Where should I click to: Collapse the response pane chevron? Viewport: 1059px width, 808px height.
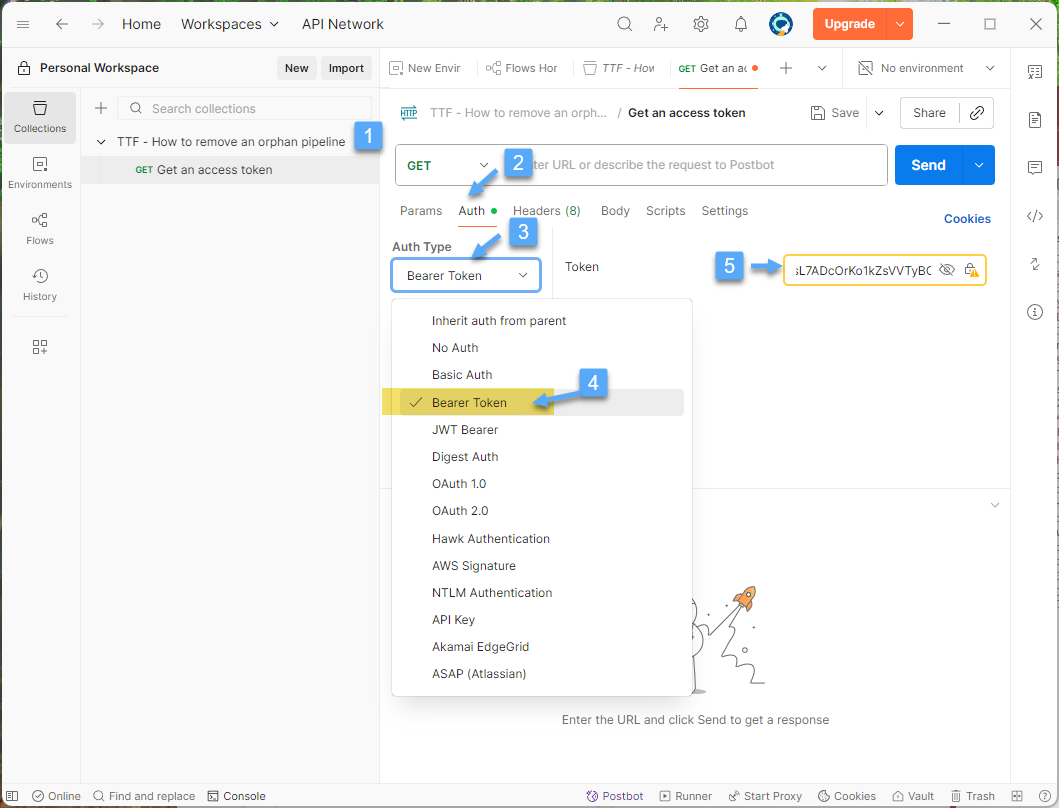point(995,505)
